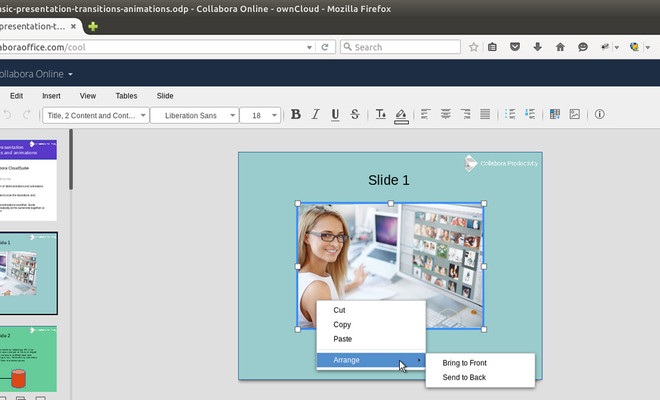Insert image from toolbar
This screenshot has height=400, width=660.
coord(575,114)
